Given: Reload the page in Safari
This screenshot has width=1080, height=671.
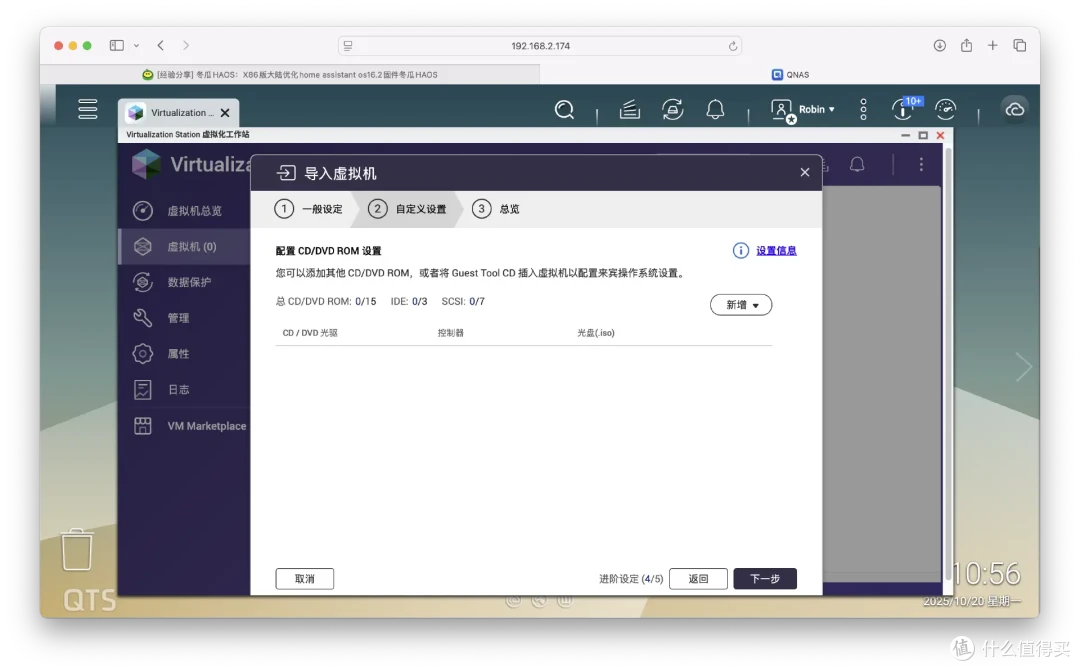Looking at the screenshot, I should 733,46.
